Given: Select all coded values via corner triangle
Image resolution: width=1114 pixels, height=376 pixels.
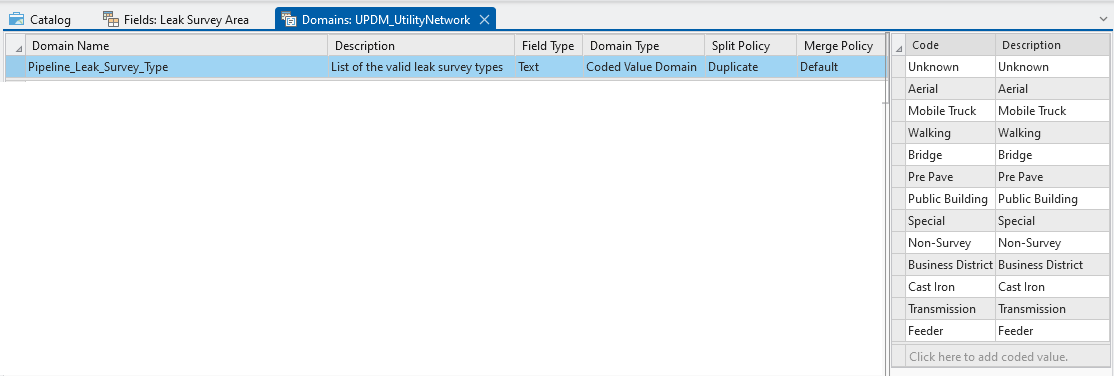Looking at the screenshot, I should [x=898, y=45].
